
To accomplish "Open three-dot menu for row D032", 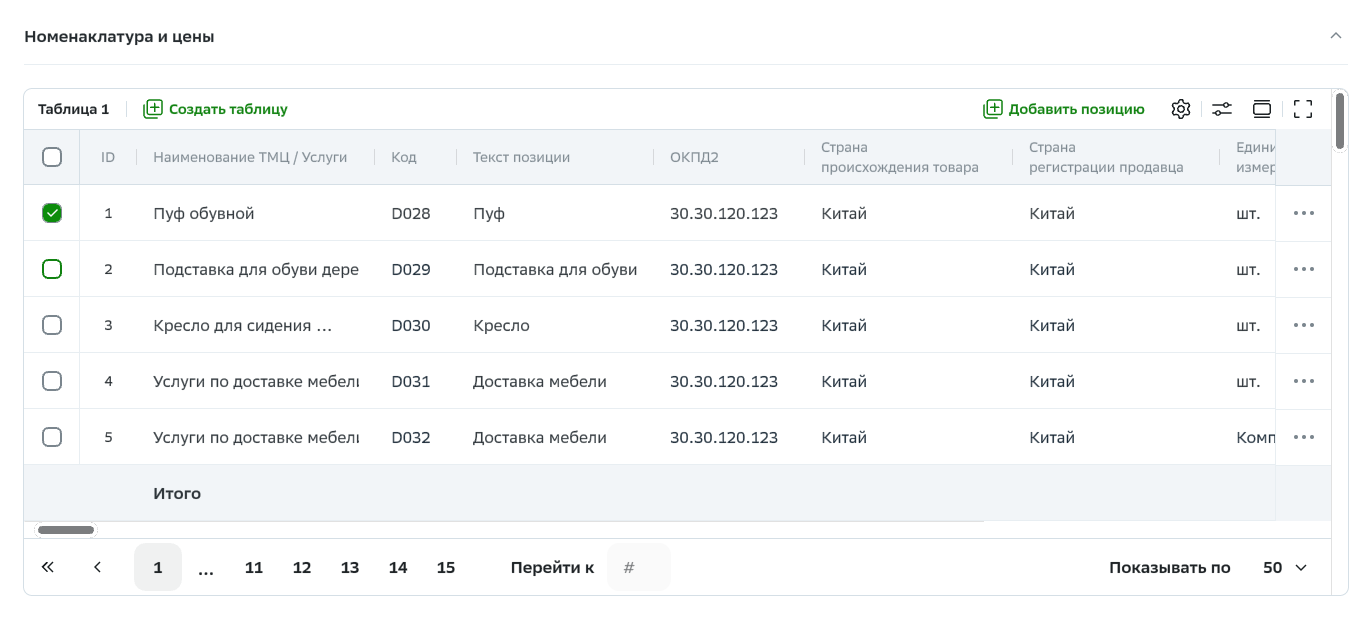I will click(x=1303, y=437).
